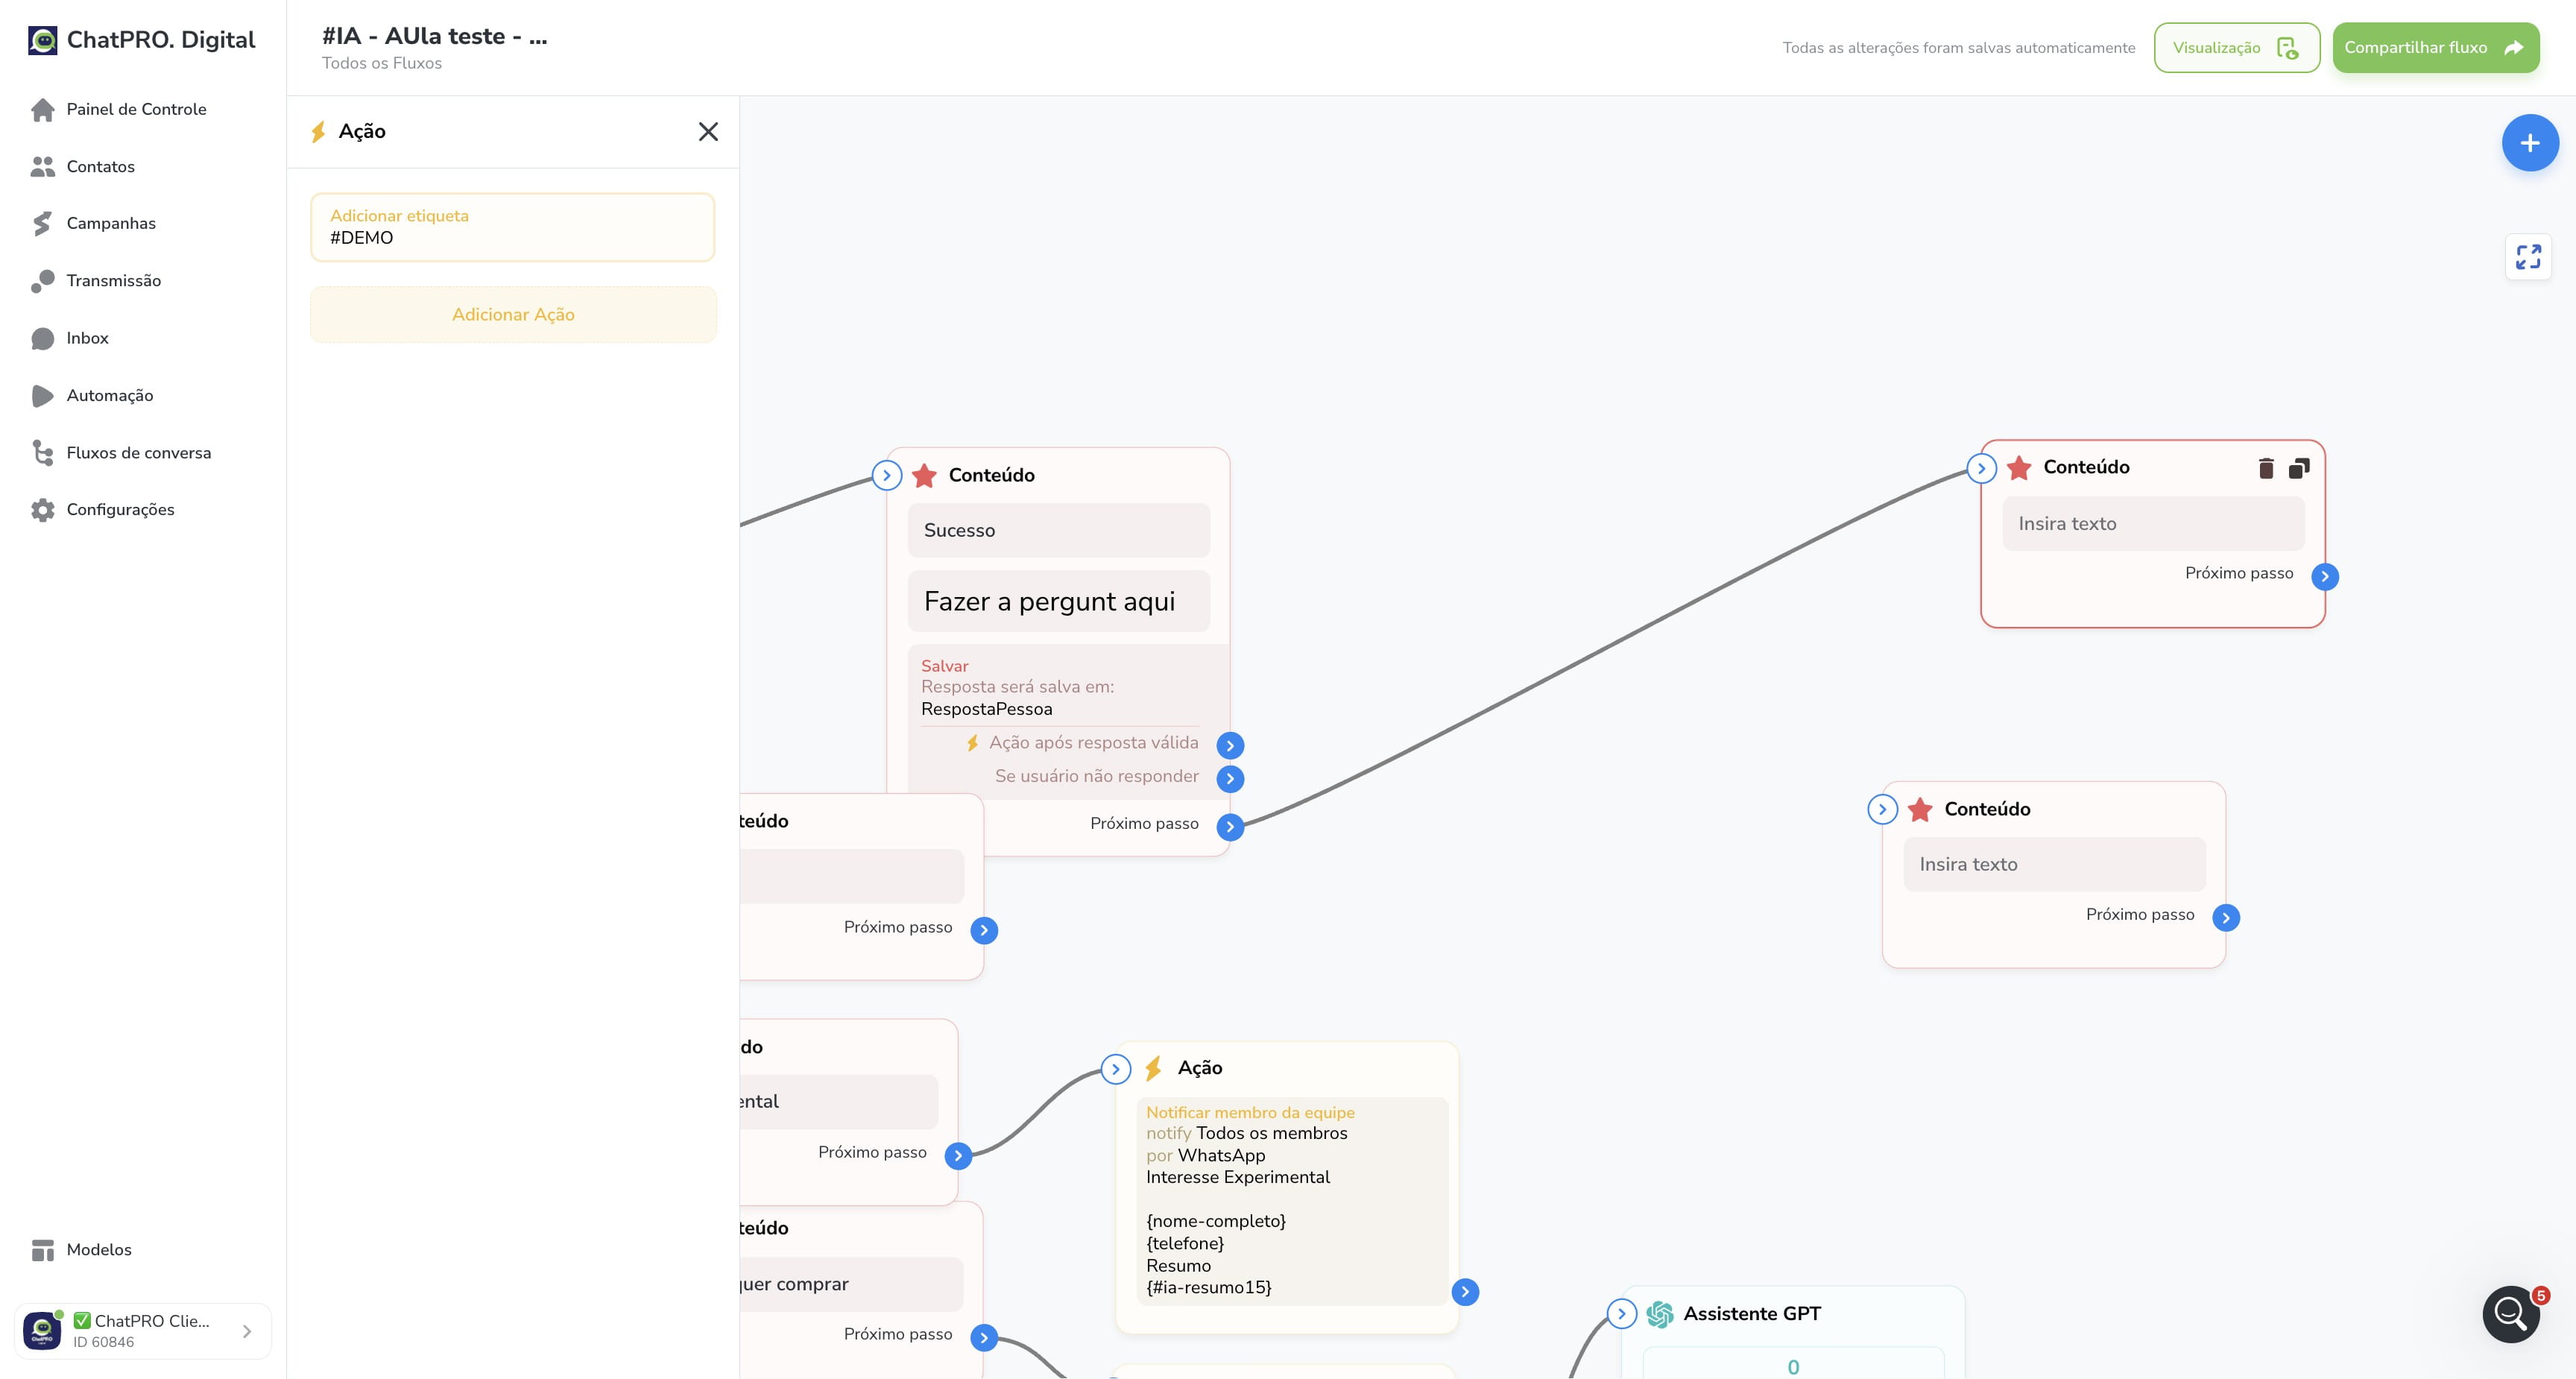Click the ChatPRO. Digital logo
The image size is (2576, 1379).
(141, 40)
